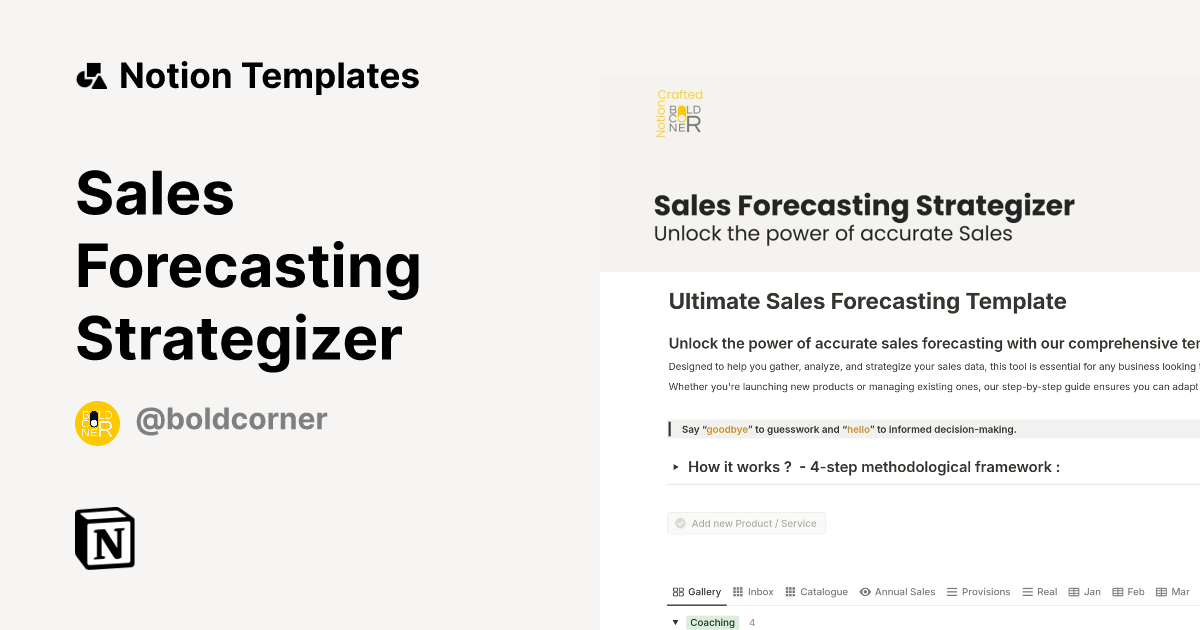Image resolution: width=1200 pixels, height=630 pixels.
Task: Click the Add new Product / Service button
Action: (x=746, y=522)
